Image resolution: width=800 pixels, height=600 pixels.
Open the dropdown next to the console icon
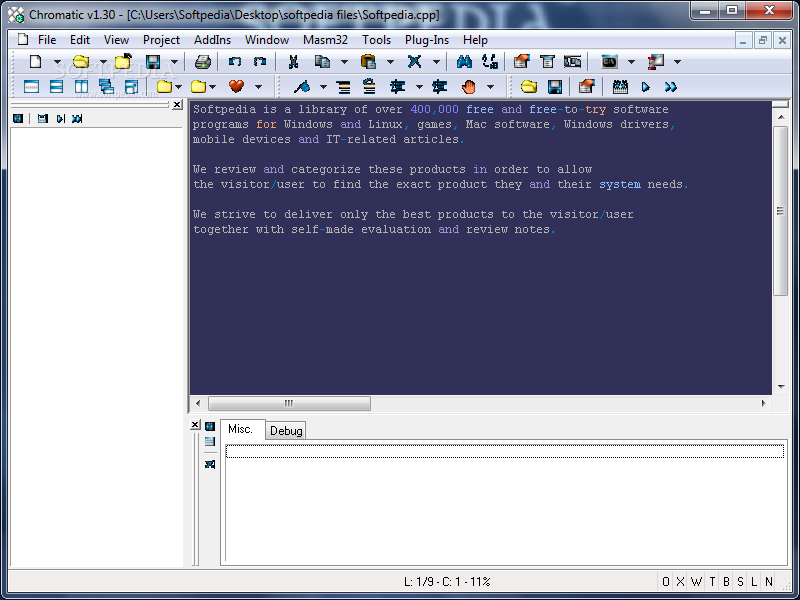tap(631, 62)
